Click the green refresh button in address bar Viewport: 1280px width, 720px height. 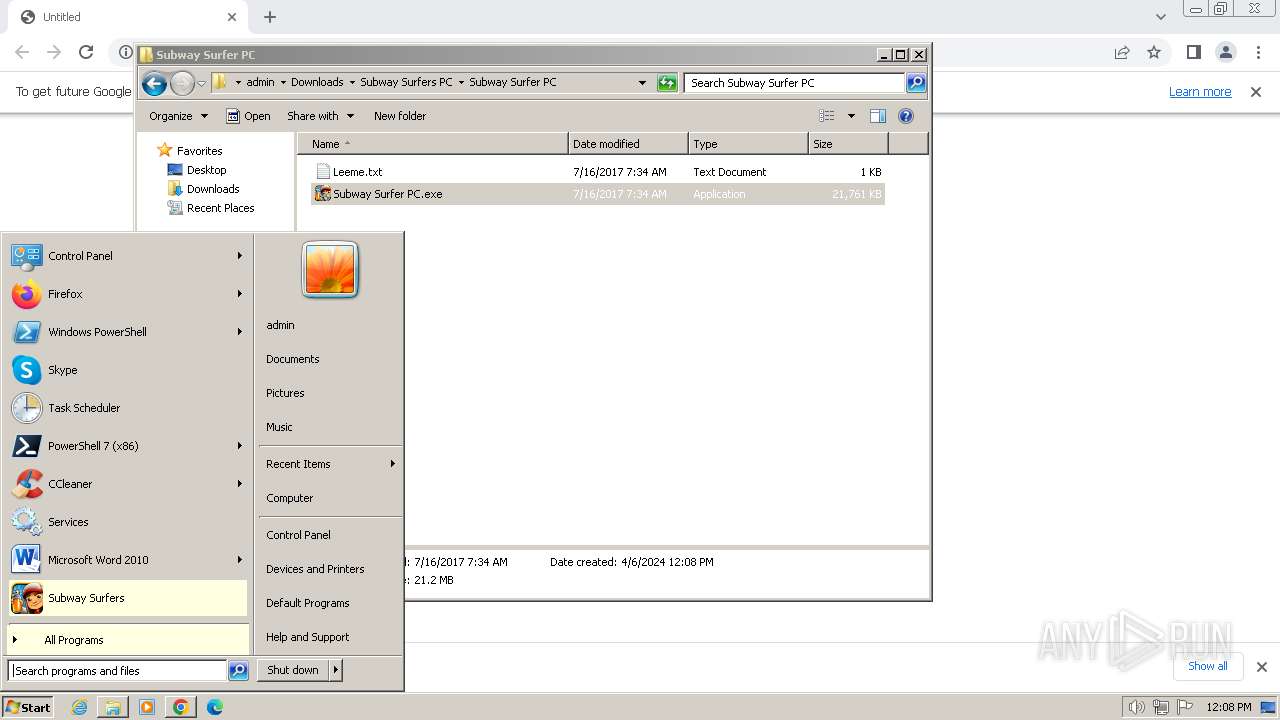(x=667, y=83)
